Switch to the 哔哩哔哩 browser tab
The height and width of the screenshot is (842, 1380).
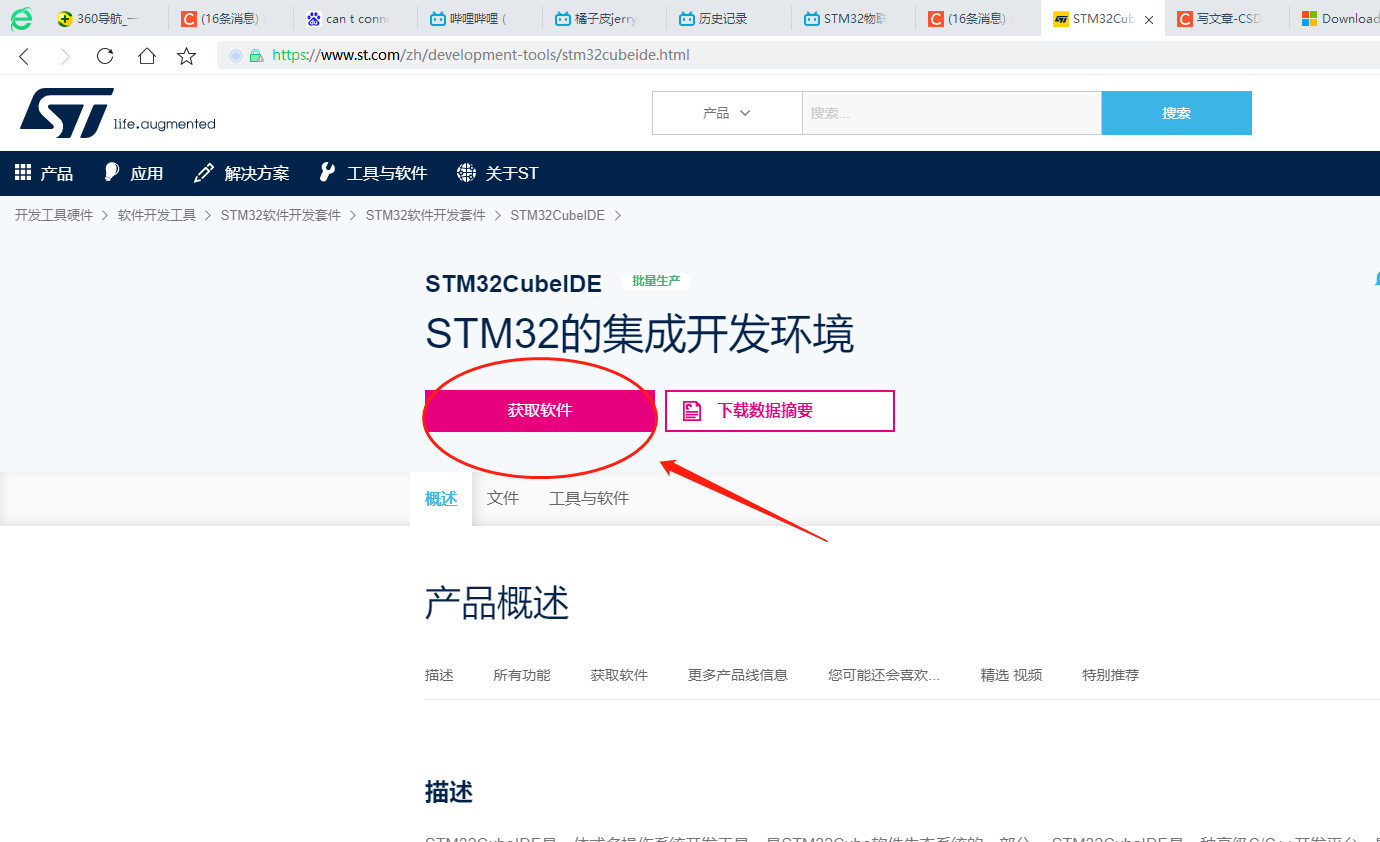(479, 19)
